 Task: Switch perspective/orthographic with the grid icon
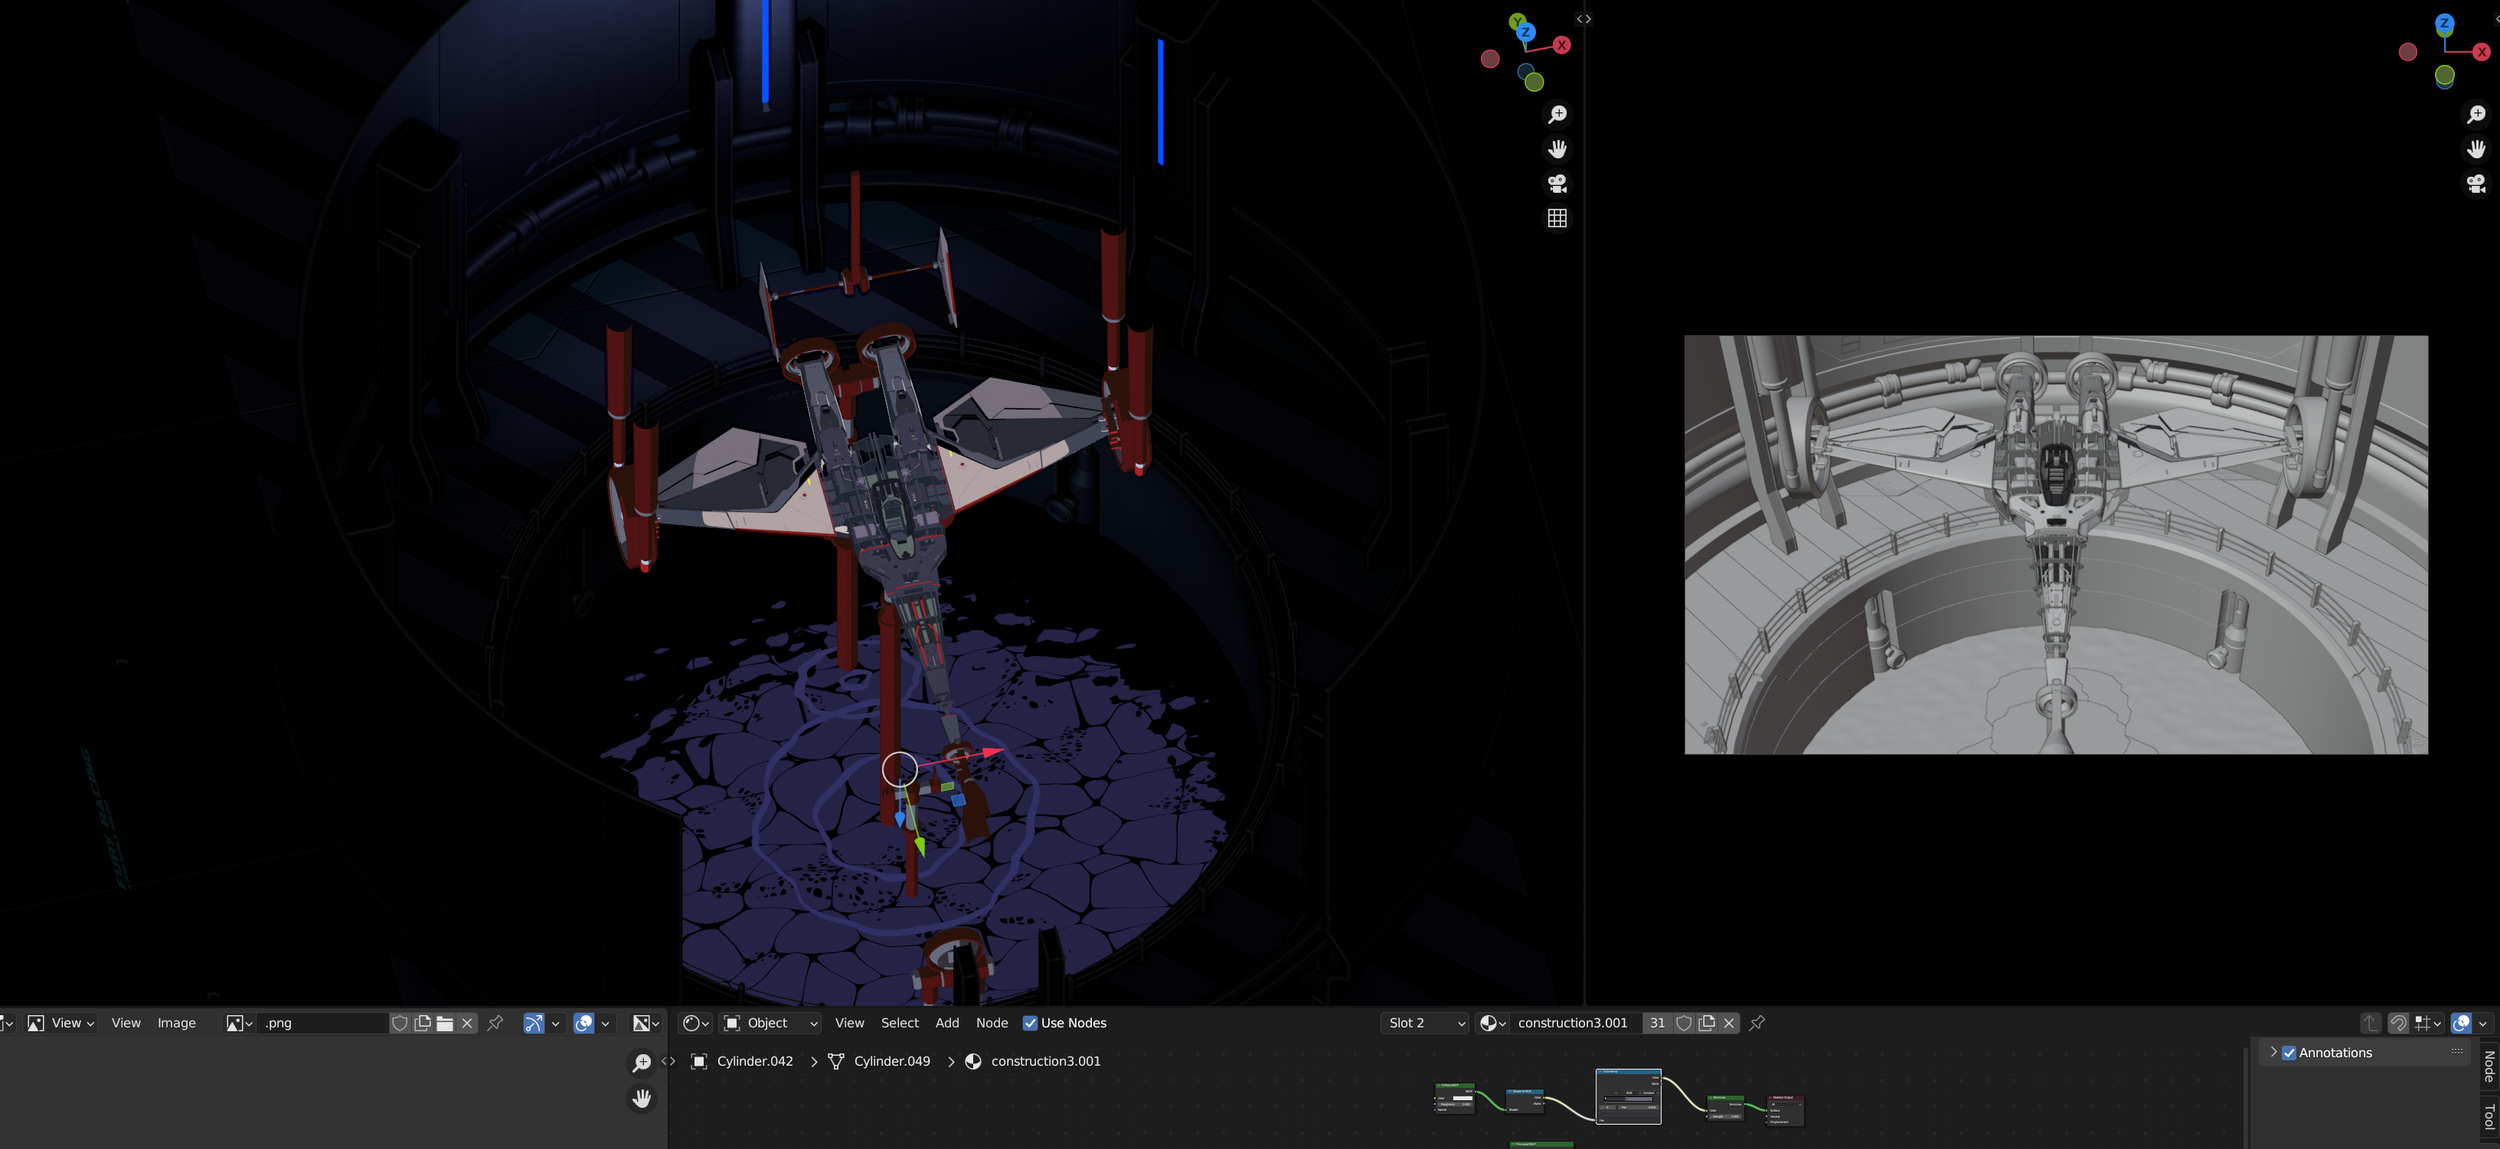[1557, 218]
